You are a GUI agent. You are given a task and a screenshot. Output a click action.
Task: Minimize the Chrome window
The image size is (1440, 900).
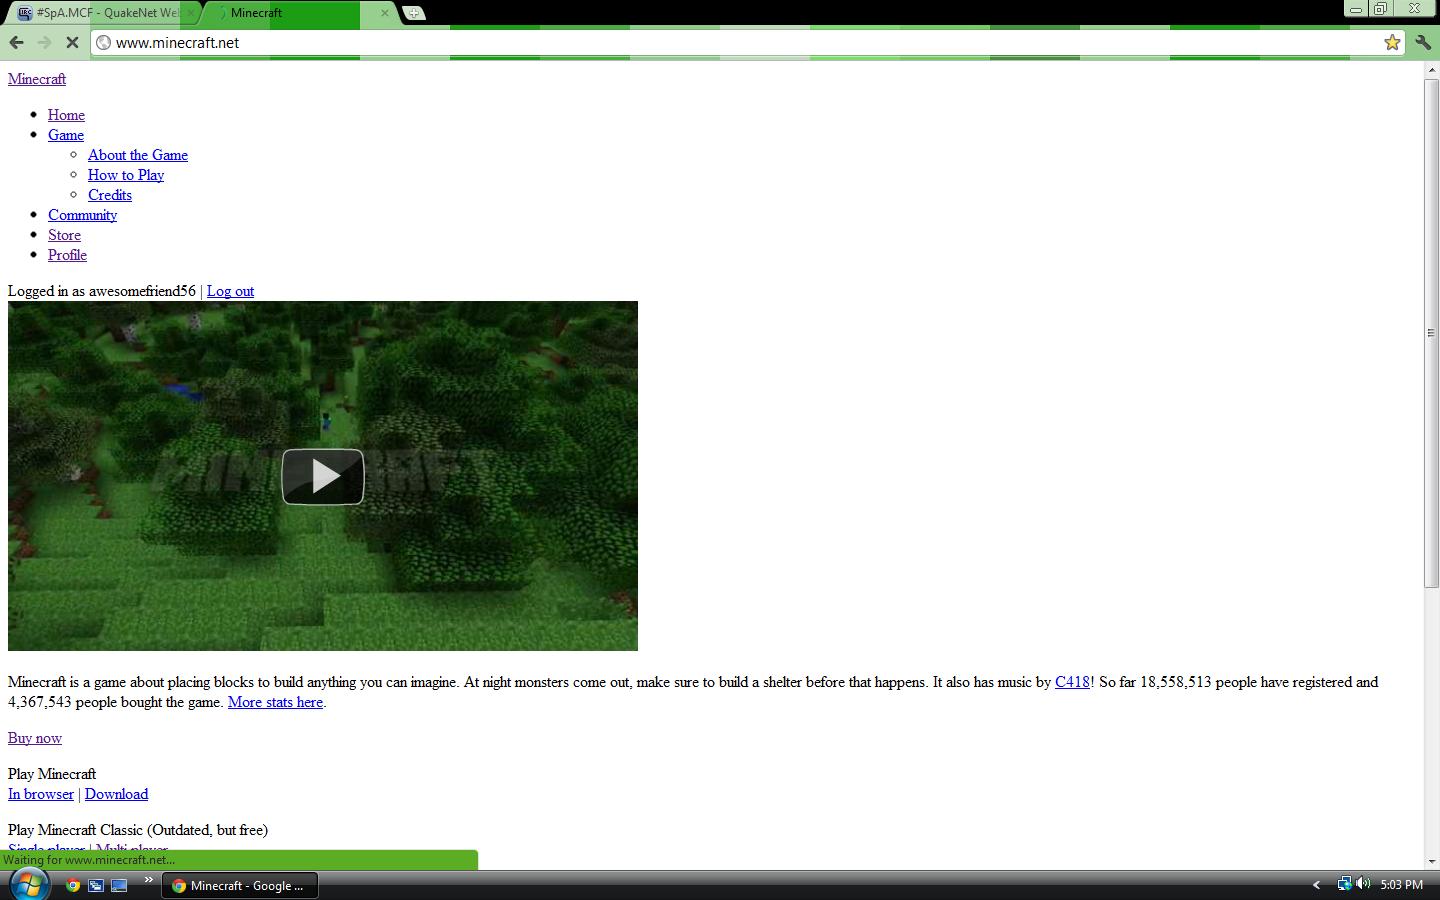1356,9
